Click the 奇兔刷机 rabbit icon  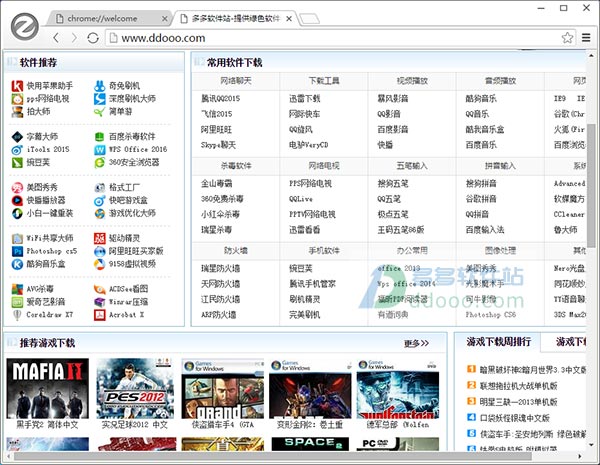click(99, 86)
